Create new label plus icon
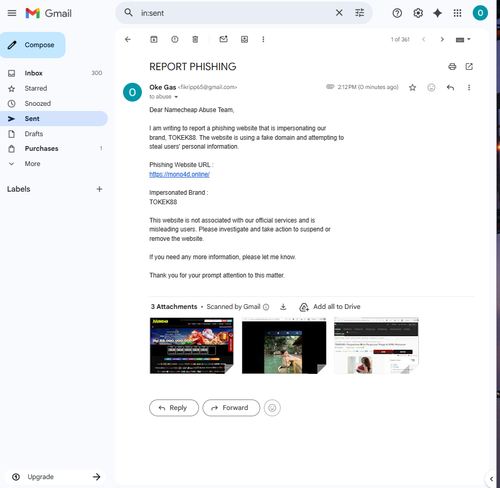500x488 pixels. [x=99, y=189]
